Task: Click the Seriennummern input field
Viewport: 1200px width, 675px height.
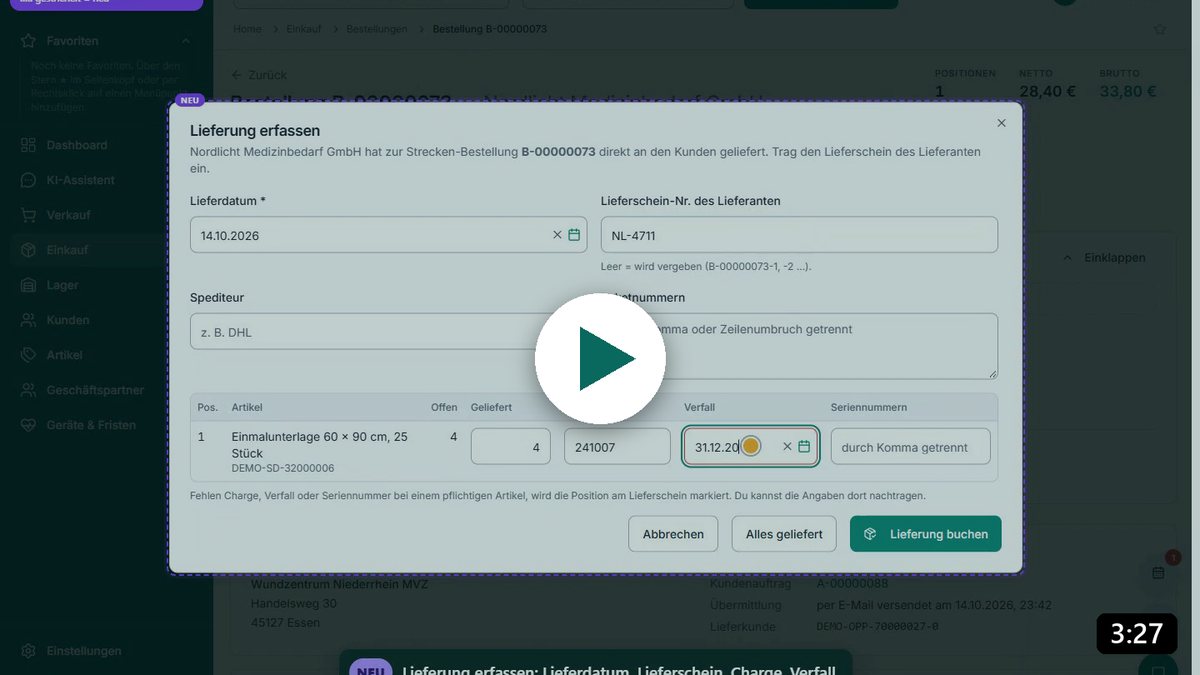Action: [910, 447]
